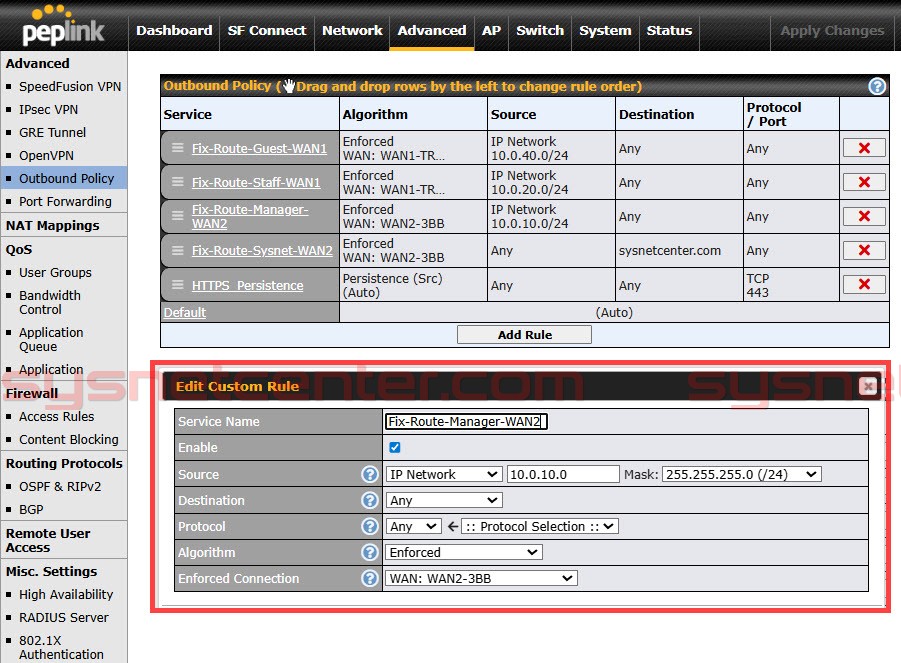Grab the drag handle for Fix-Route-Sysnet-WAN2

[178, 250]
